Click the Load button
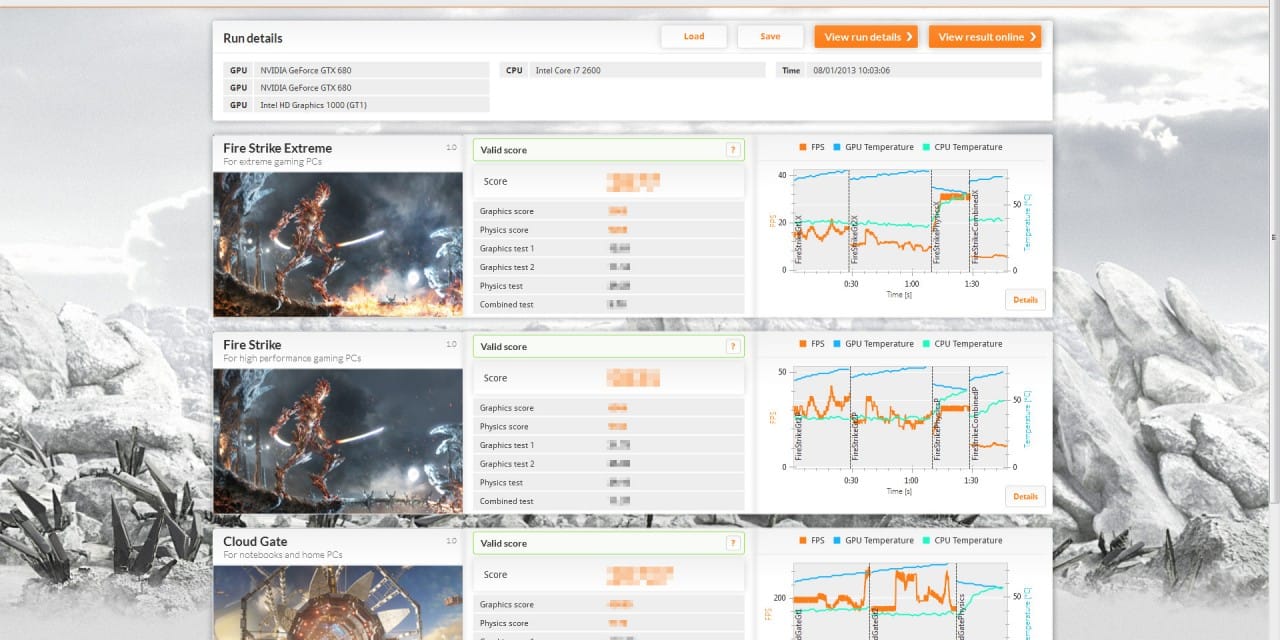This screenshot has height=640, width=1280. click(694, 37)
